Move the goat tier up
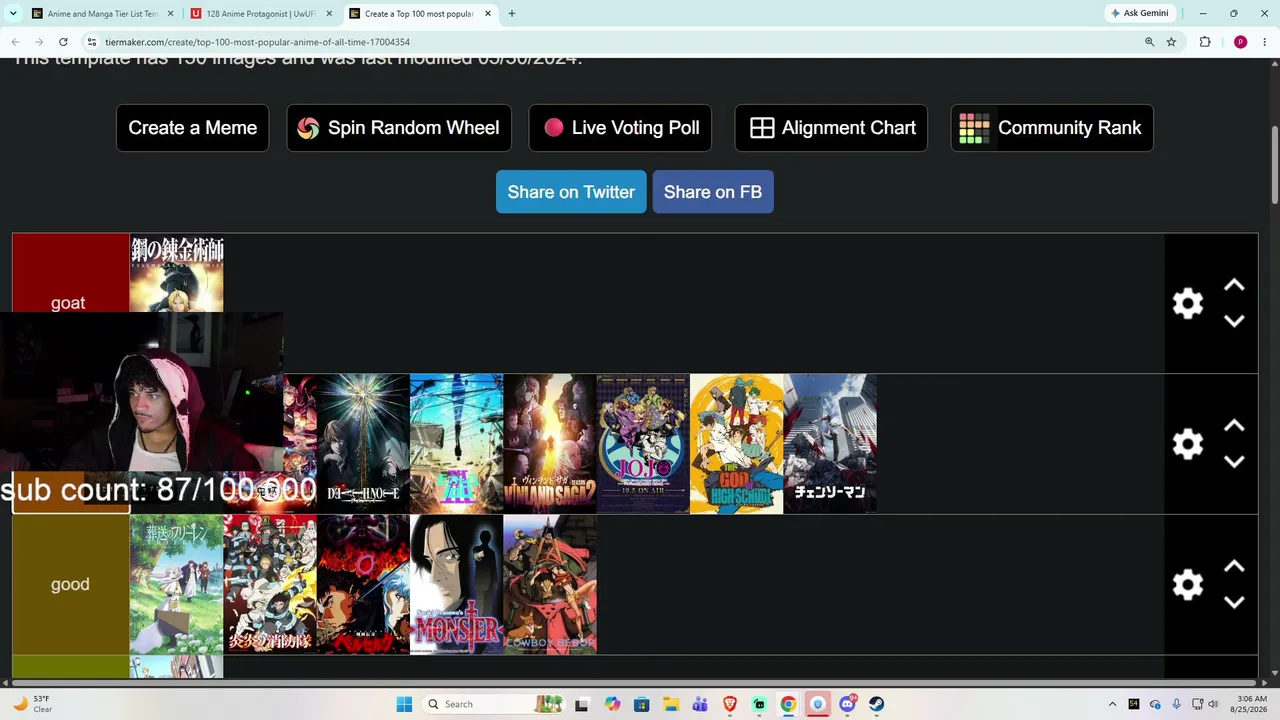The image size is (1280, 720). click(x=1234, y=286)
